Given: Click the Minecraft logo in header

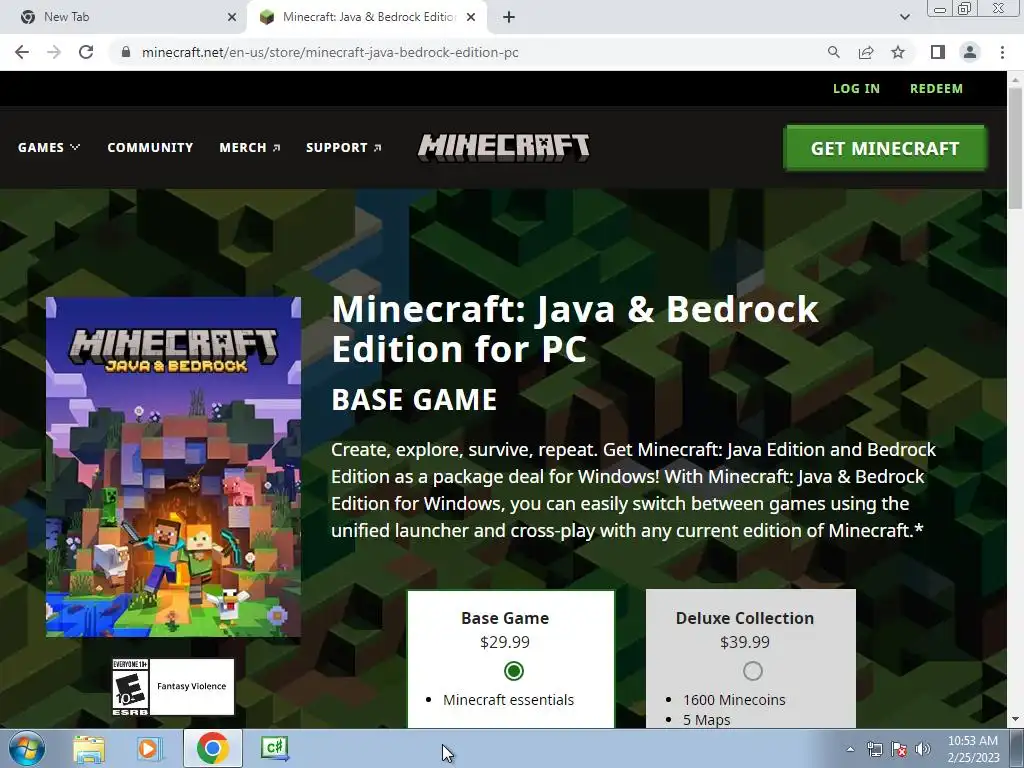Looking at the screenshot, I should pos(504,148).
